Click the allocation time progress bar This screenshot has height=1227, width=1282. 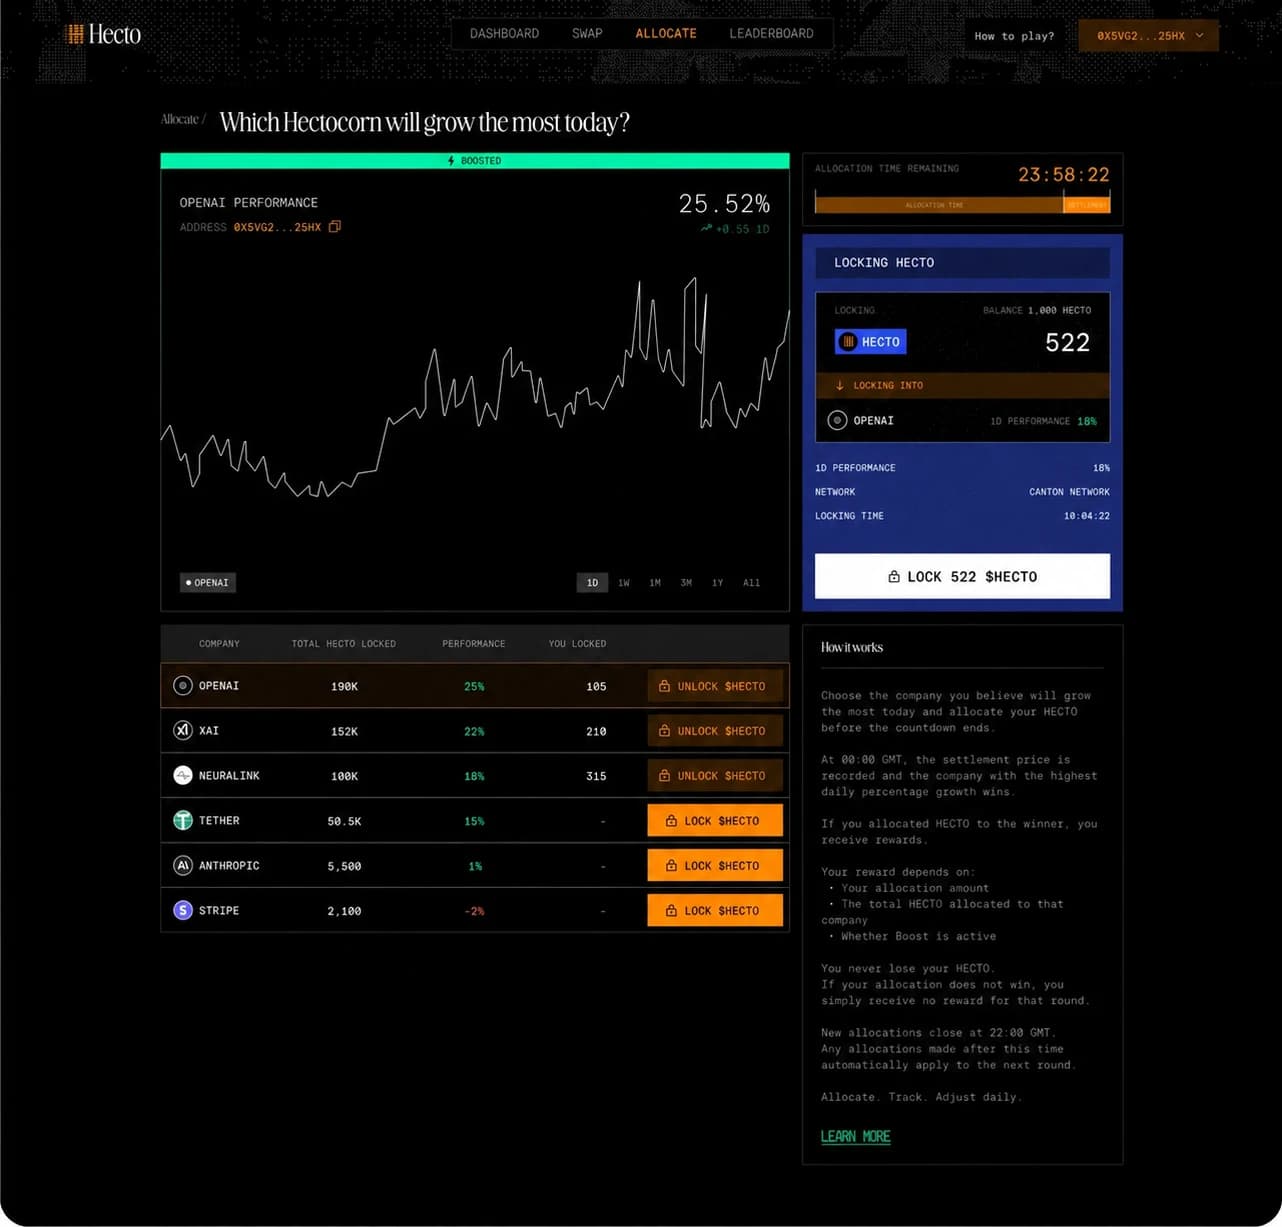(x=962, y=205)
